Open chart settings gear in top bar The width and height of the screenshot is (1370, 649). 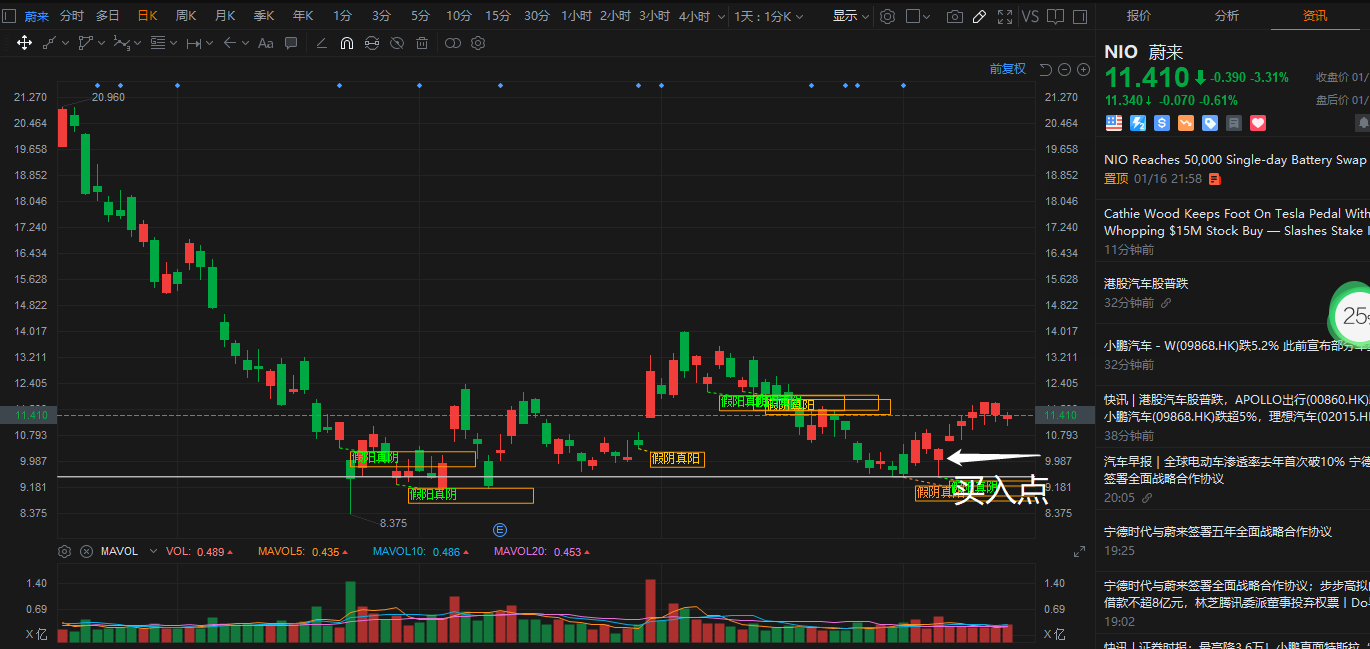[887, 16]
